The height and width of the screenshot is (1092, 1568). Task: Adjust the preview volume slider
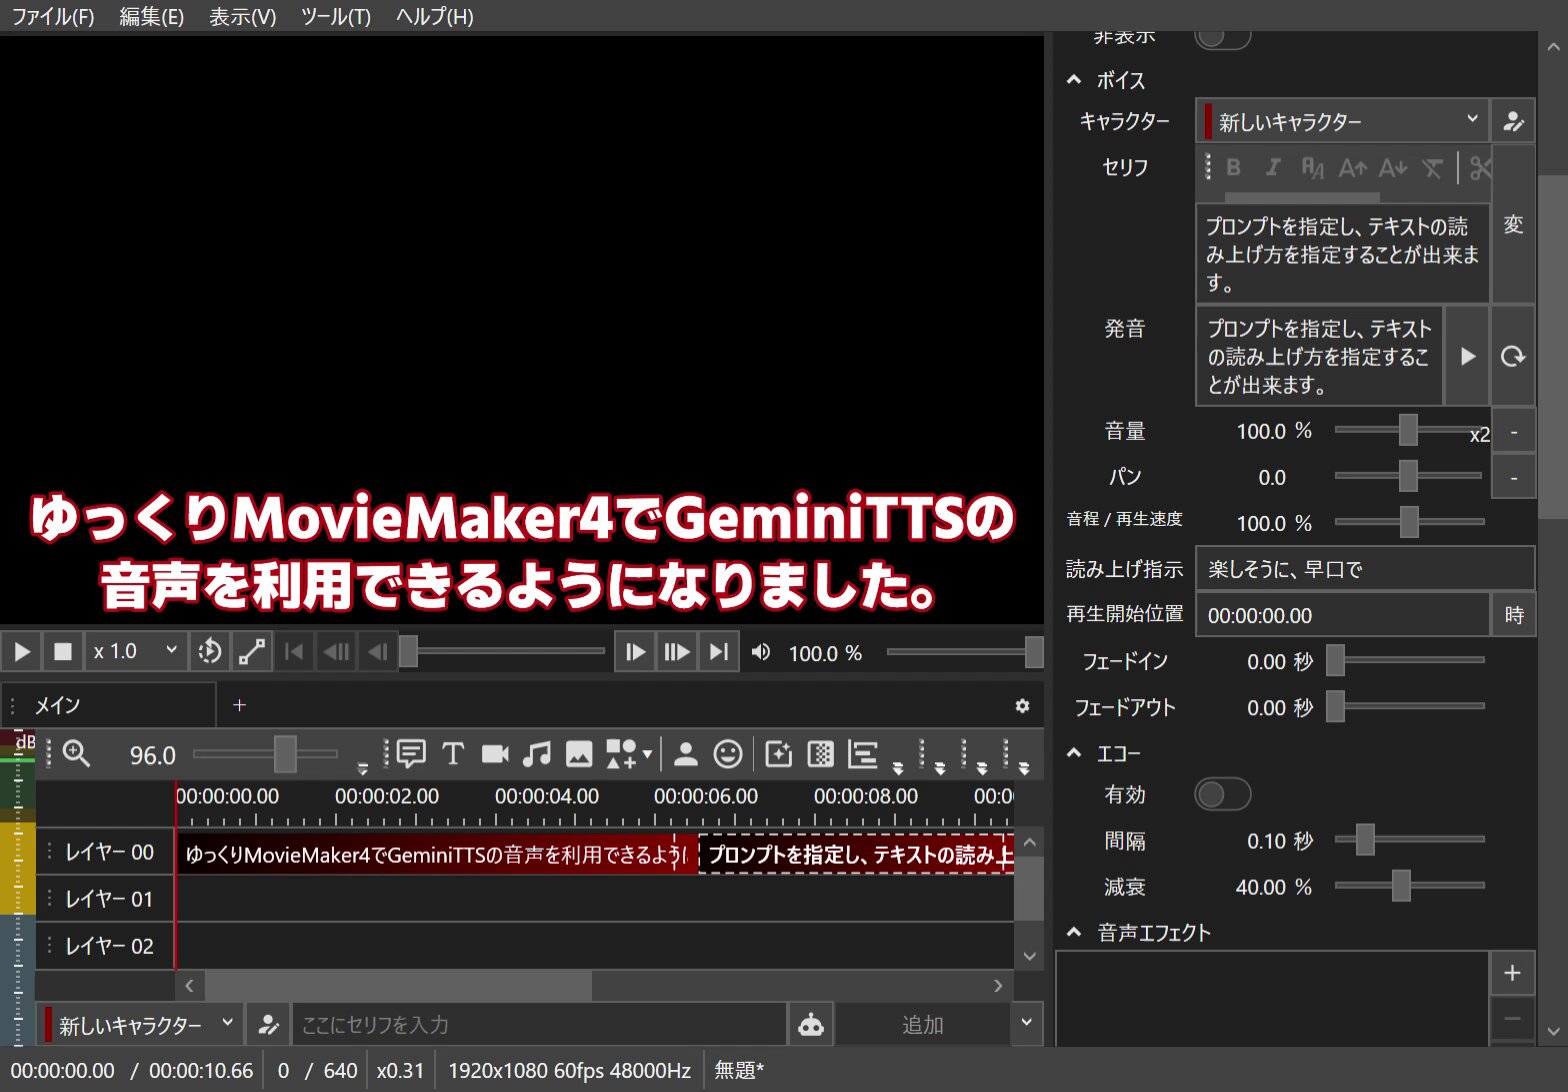(964, 652)
